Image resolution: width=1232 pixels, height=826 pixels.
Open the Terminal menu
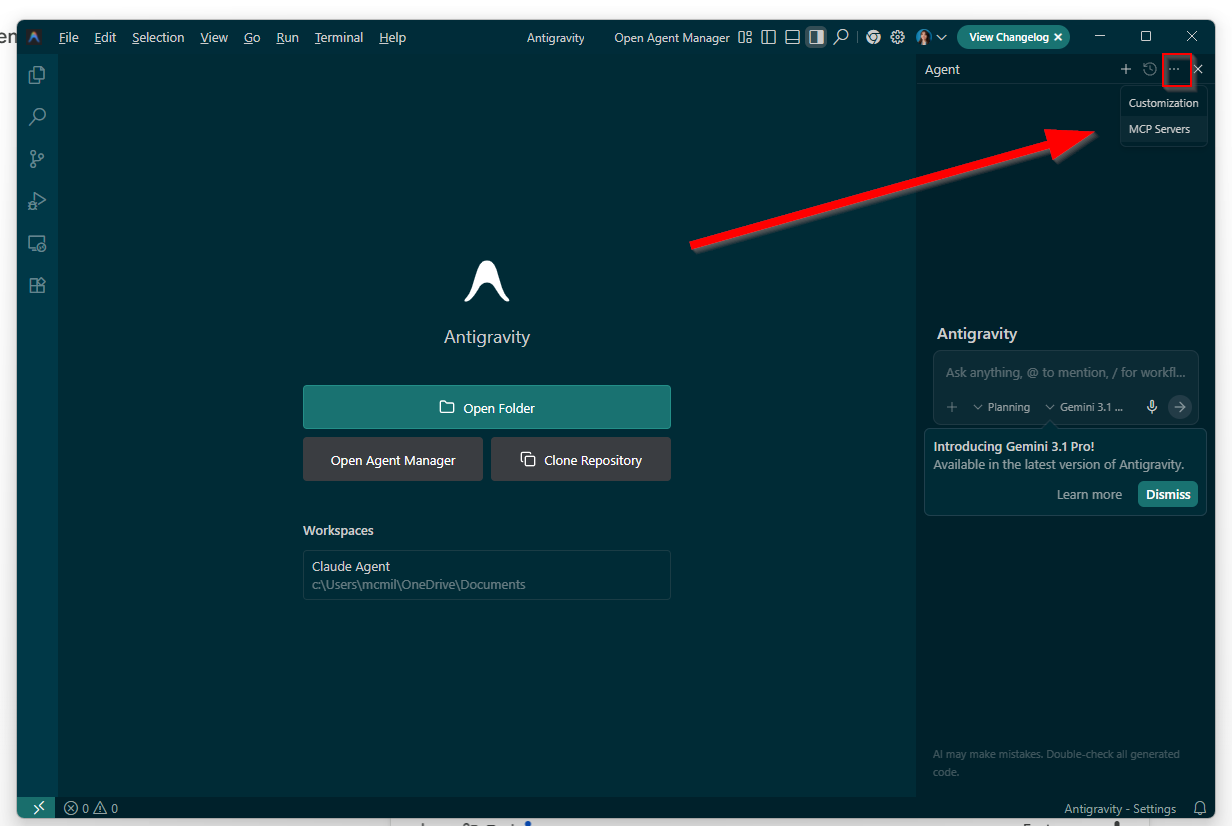point(339,37)
